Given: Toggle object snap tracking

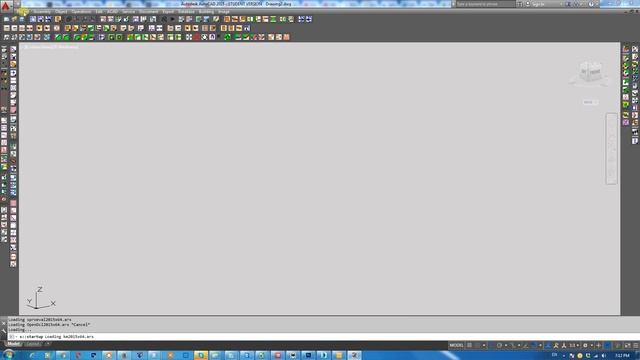Looking at the screenshot, I should pos(526,345).
